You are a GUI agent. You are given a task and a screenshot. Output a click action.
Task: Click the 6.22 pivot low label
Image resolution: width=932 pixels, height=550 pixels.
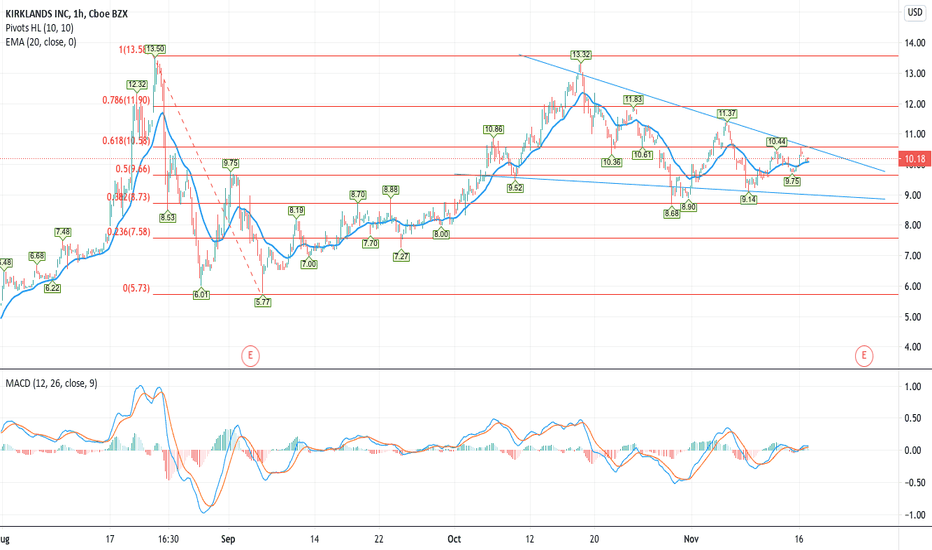(x=52, y=288)
